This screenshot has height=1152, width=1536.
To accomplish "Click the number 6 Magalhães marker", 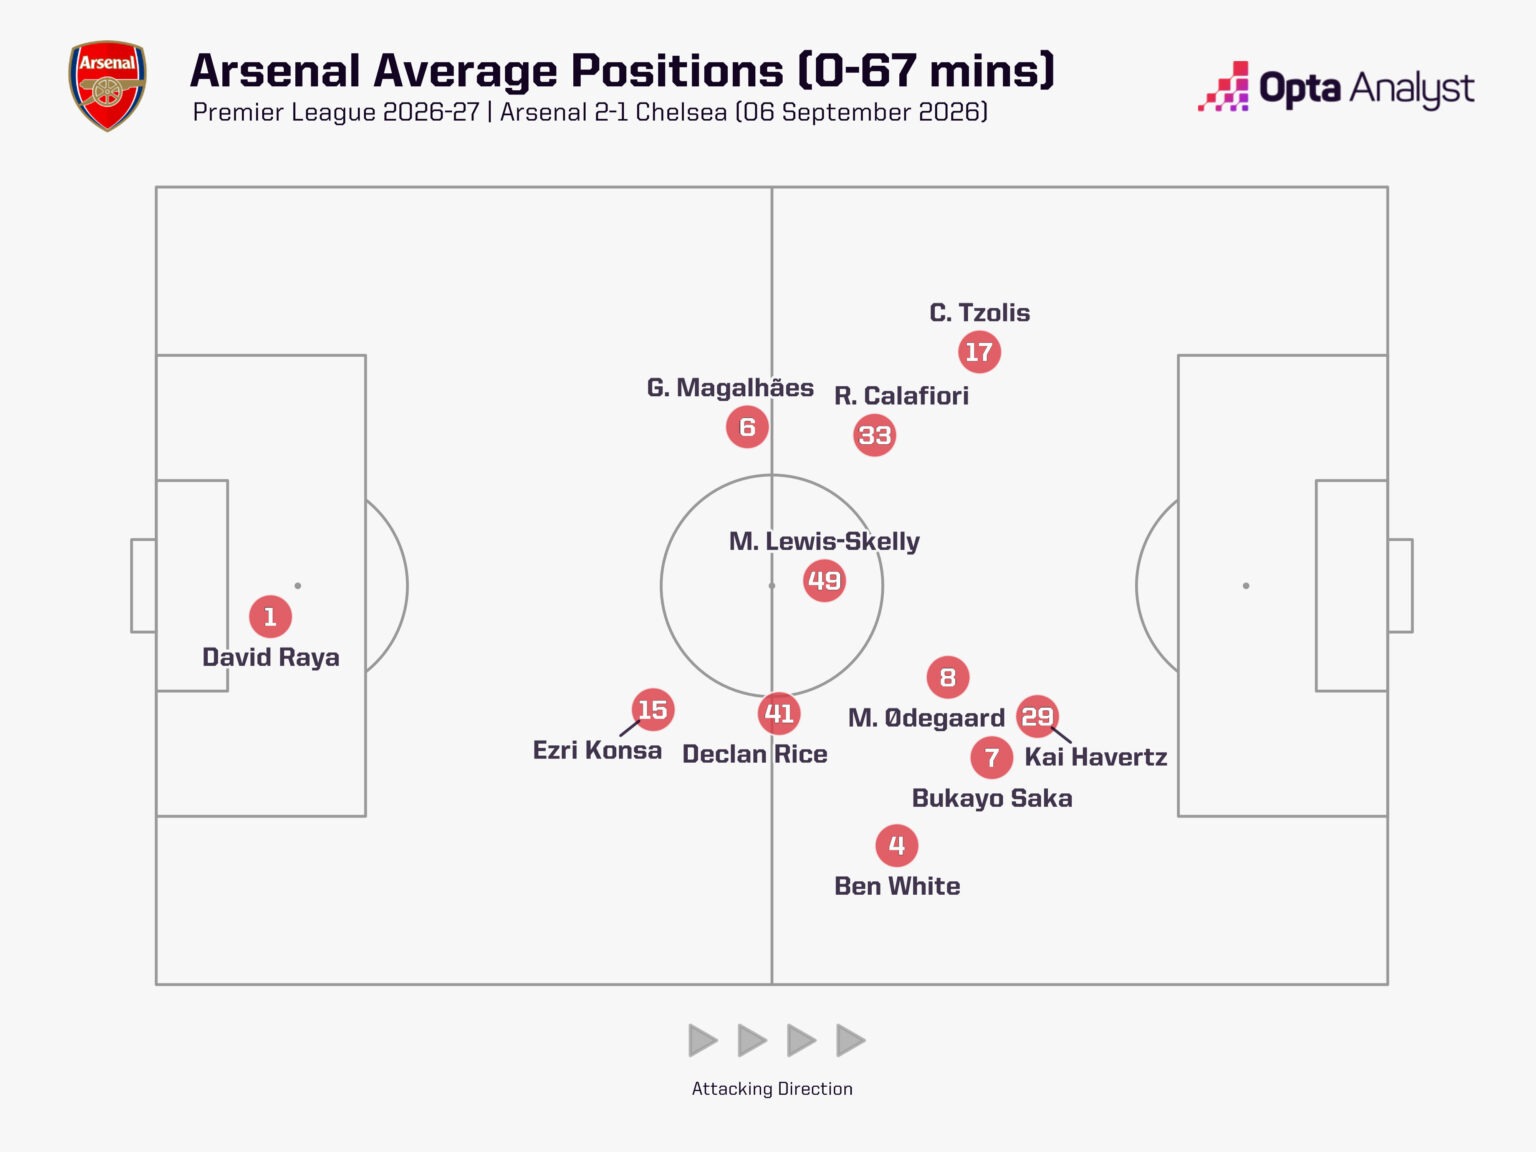I will coord(747,427).
